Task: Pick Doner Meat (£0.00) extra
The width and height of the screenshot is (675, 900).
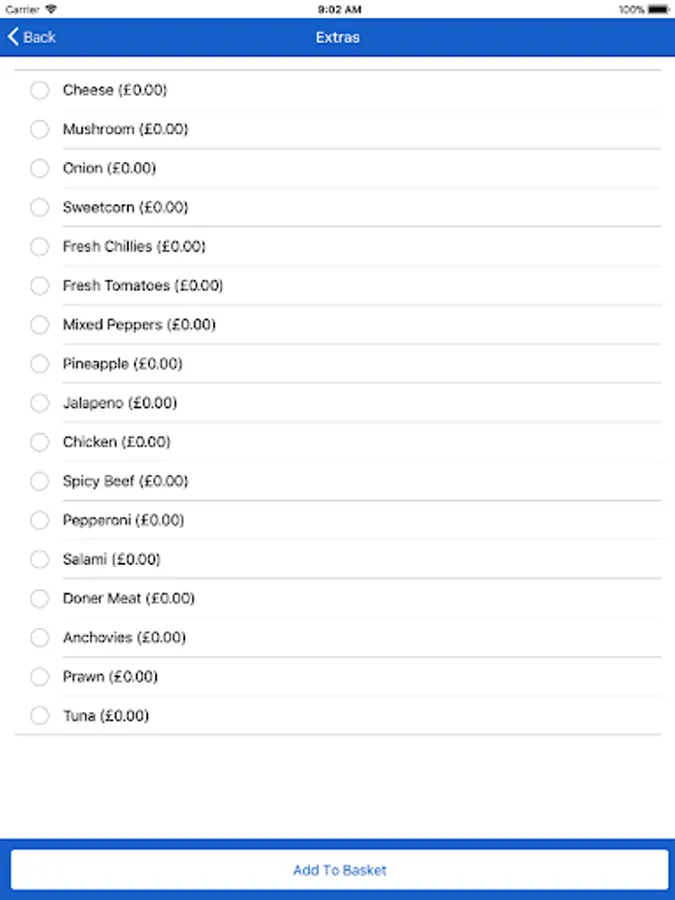Action: [x=338, y=598]
